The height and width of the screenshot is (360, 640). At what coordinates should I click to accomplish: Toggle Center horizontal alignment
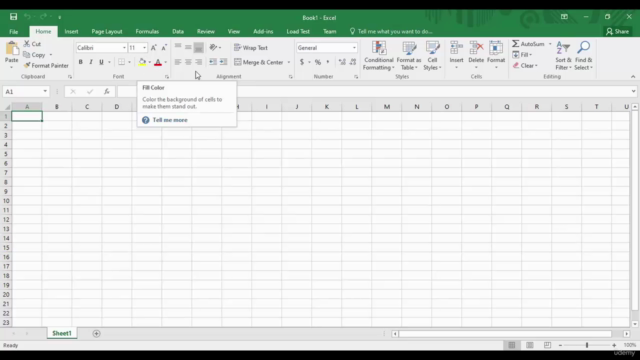188,62
